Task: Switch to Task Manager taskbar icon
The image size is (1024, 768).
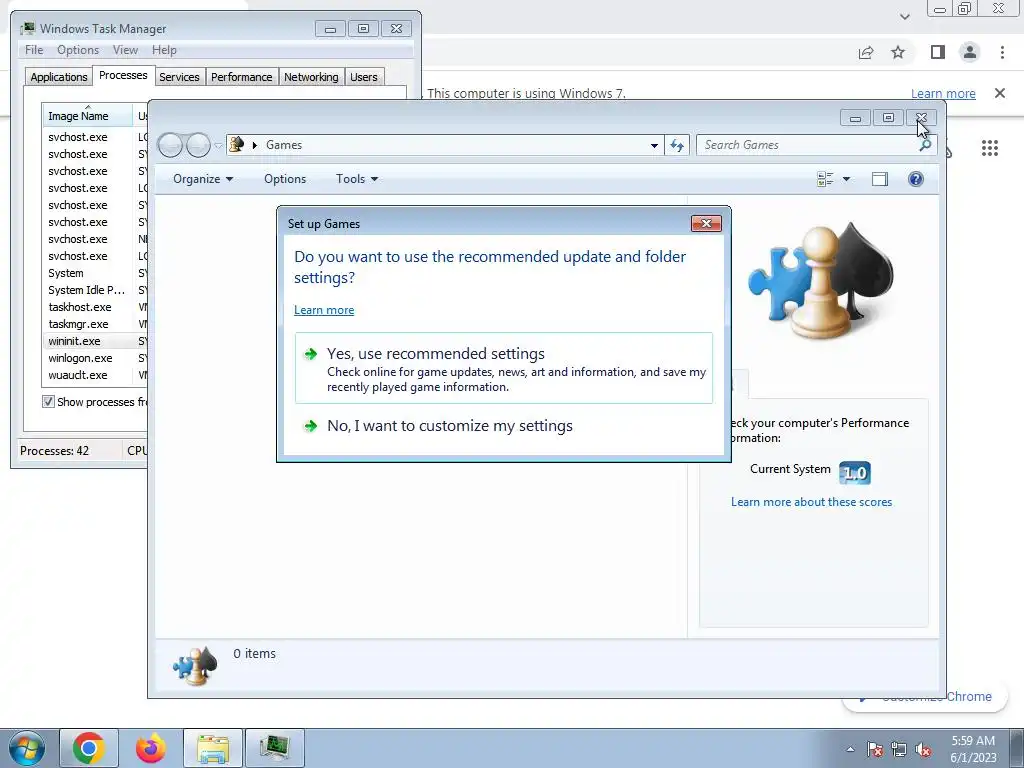Action: pyautogui.click(x=275, y=748)
